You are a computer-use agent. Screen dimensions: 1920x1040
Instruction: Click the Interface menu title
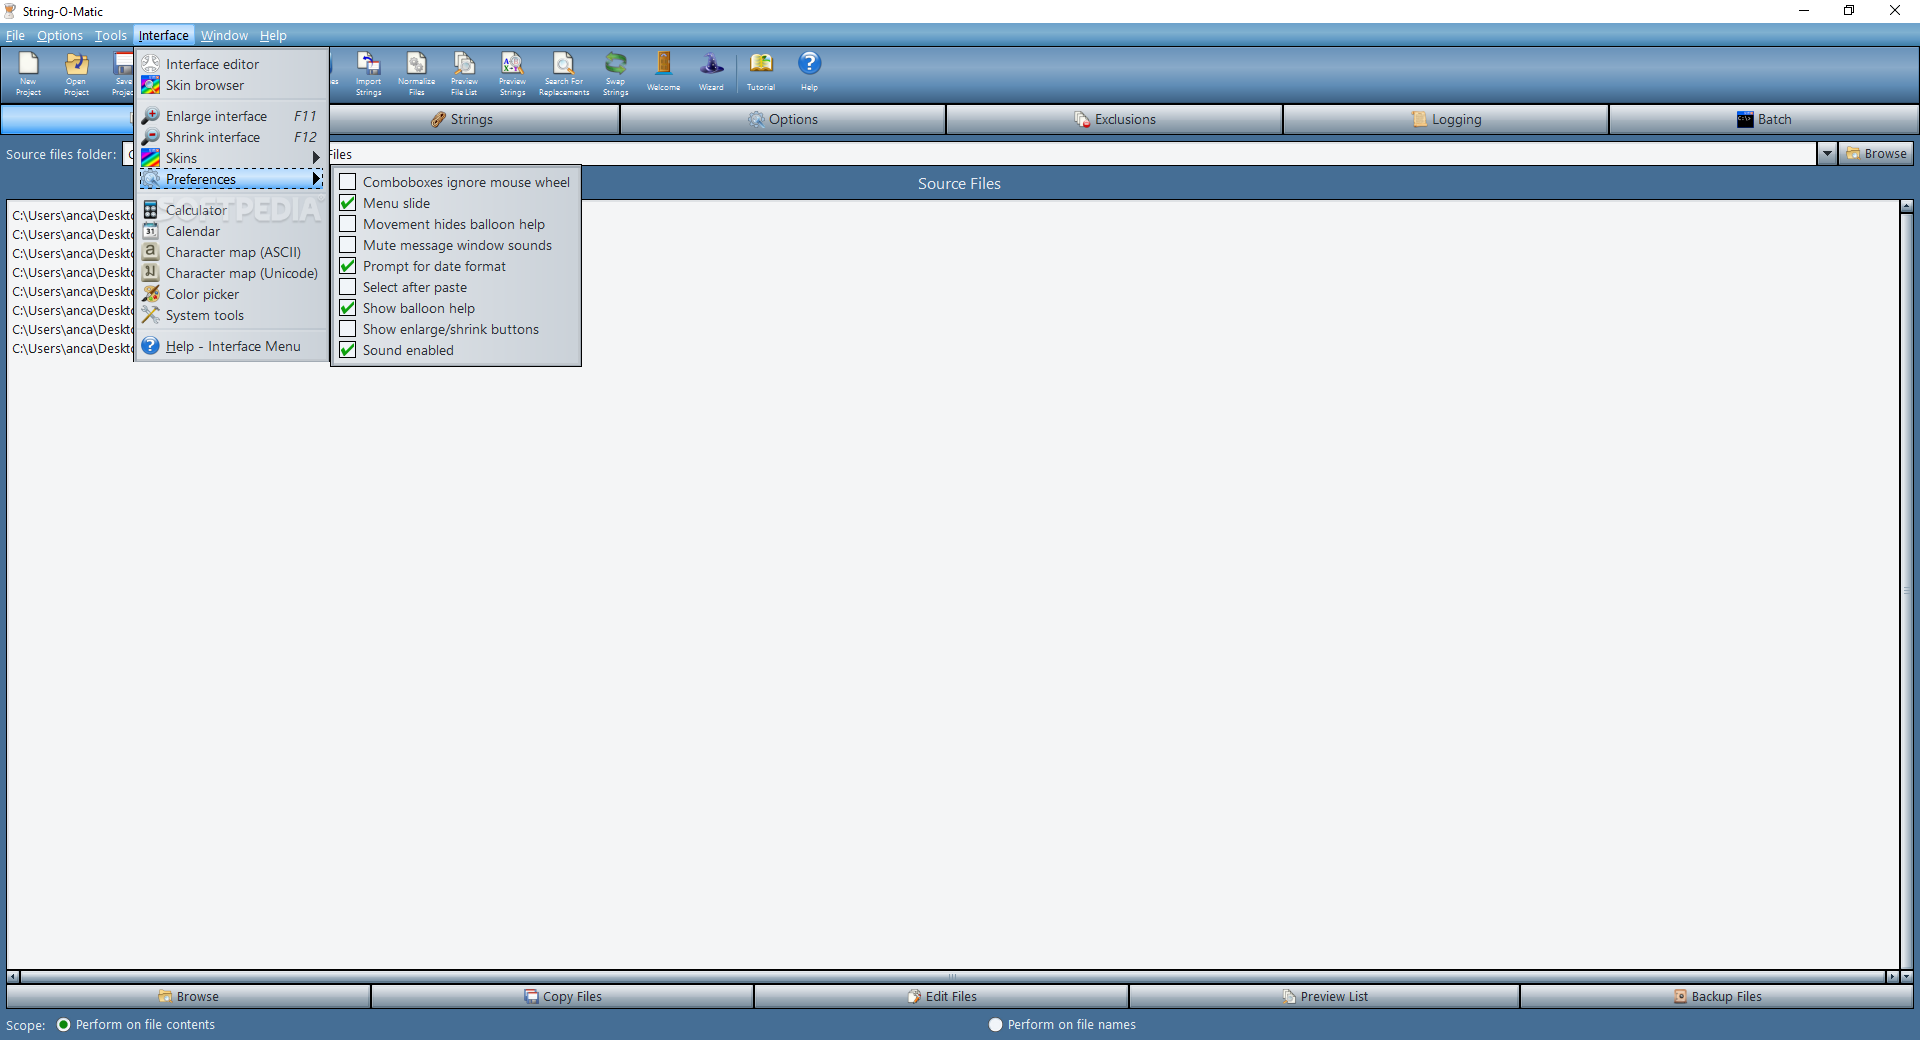click(x=164, y=35)
